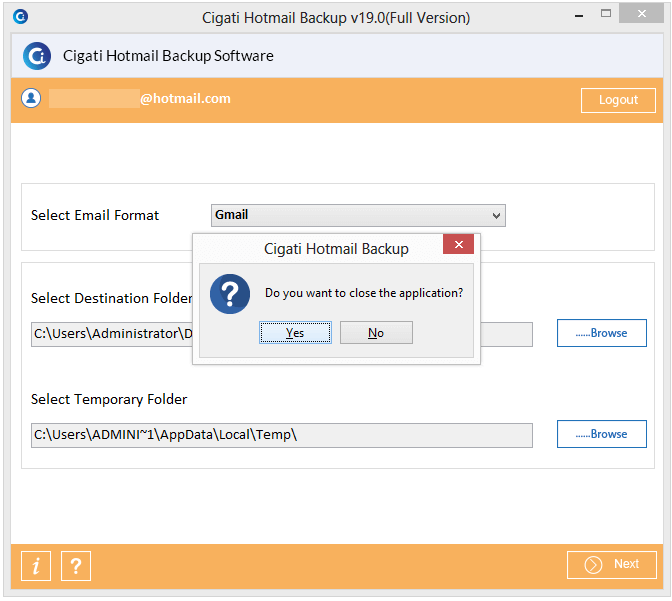Click the 'Do you want to close' message
This screenshot has height=601, width=672.
tap(364, 293)
